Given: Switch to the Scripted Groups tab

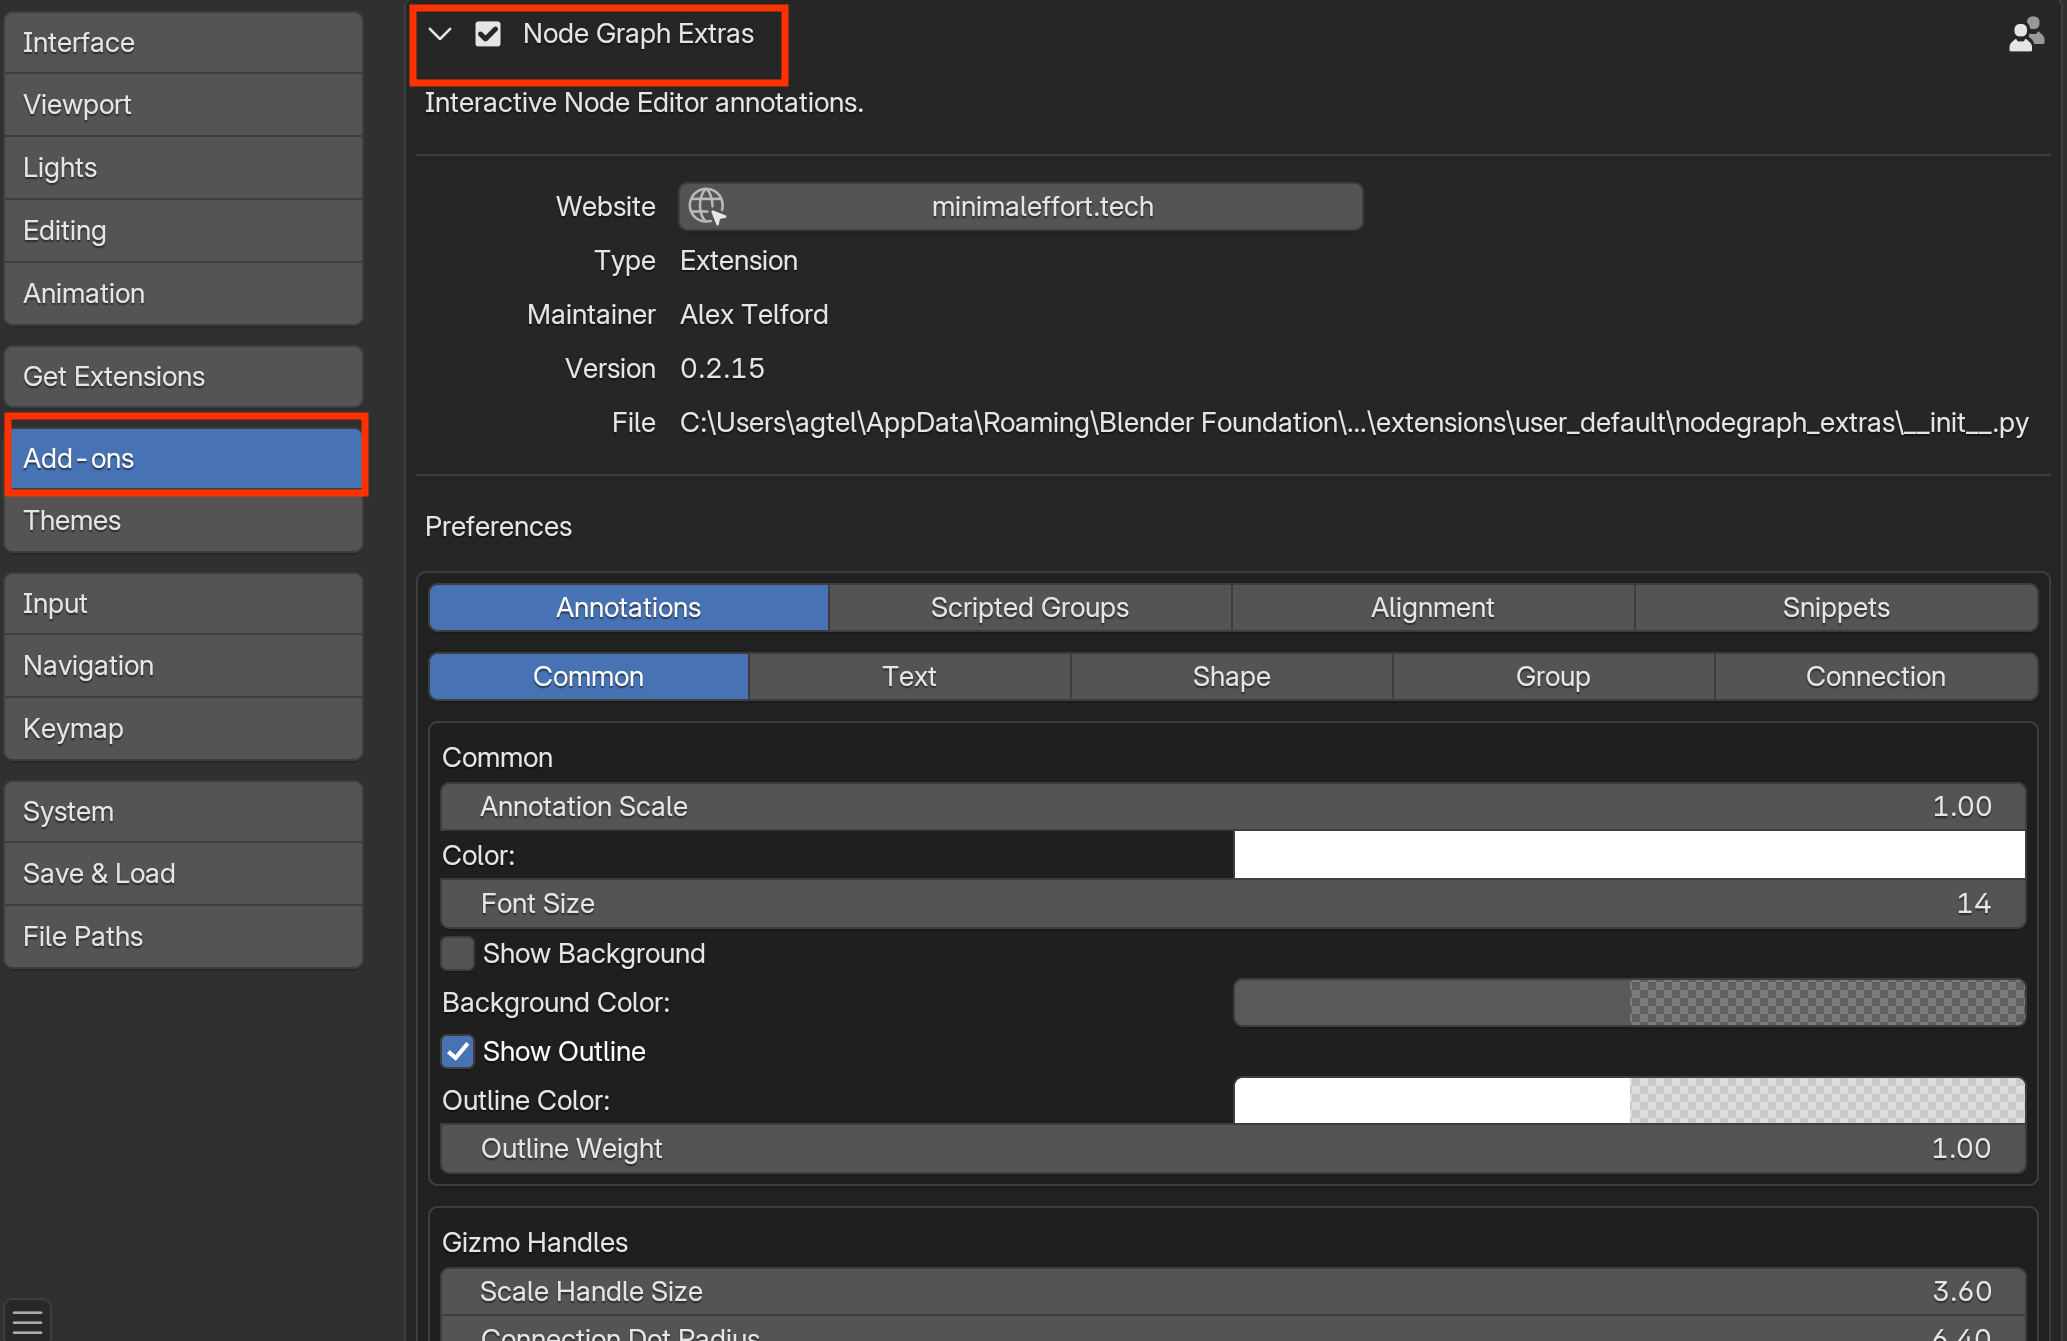Looking at the screenshot, I should pyautogui.click(x=1030, y=608).
